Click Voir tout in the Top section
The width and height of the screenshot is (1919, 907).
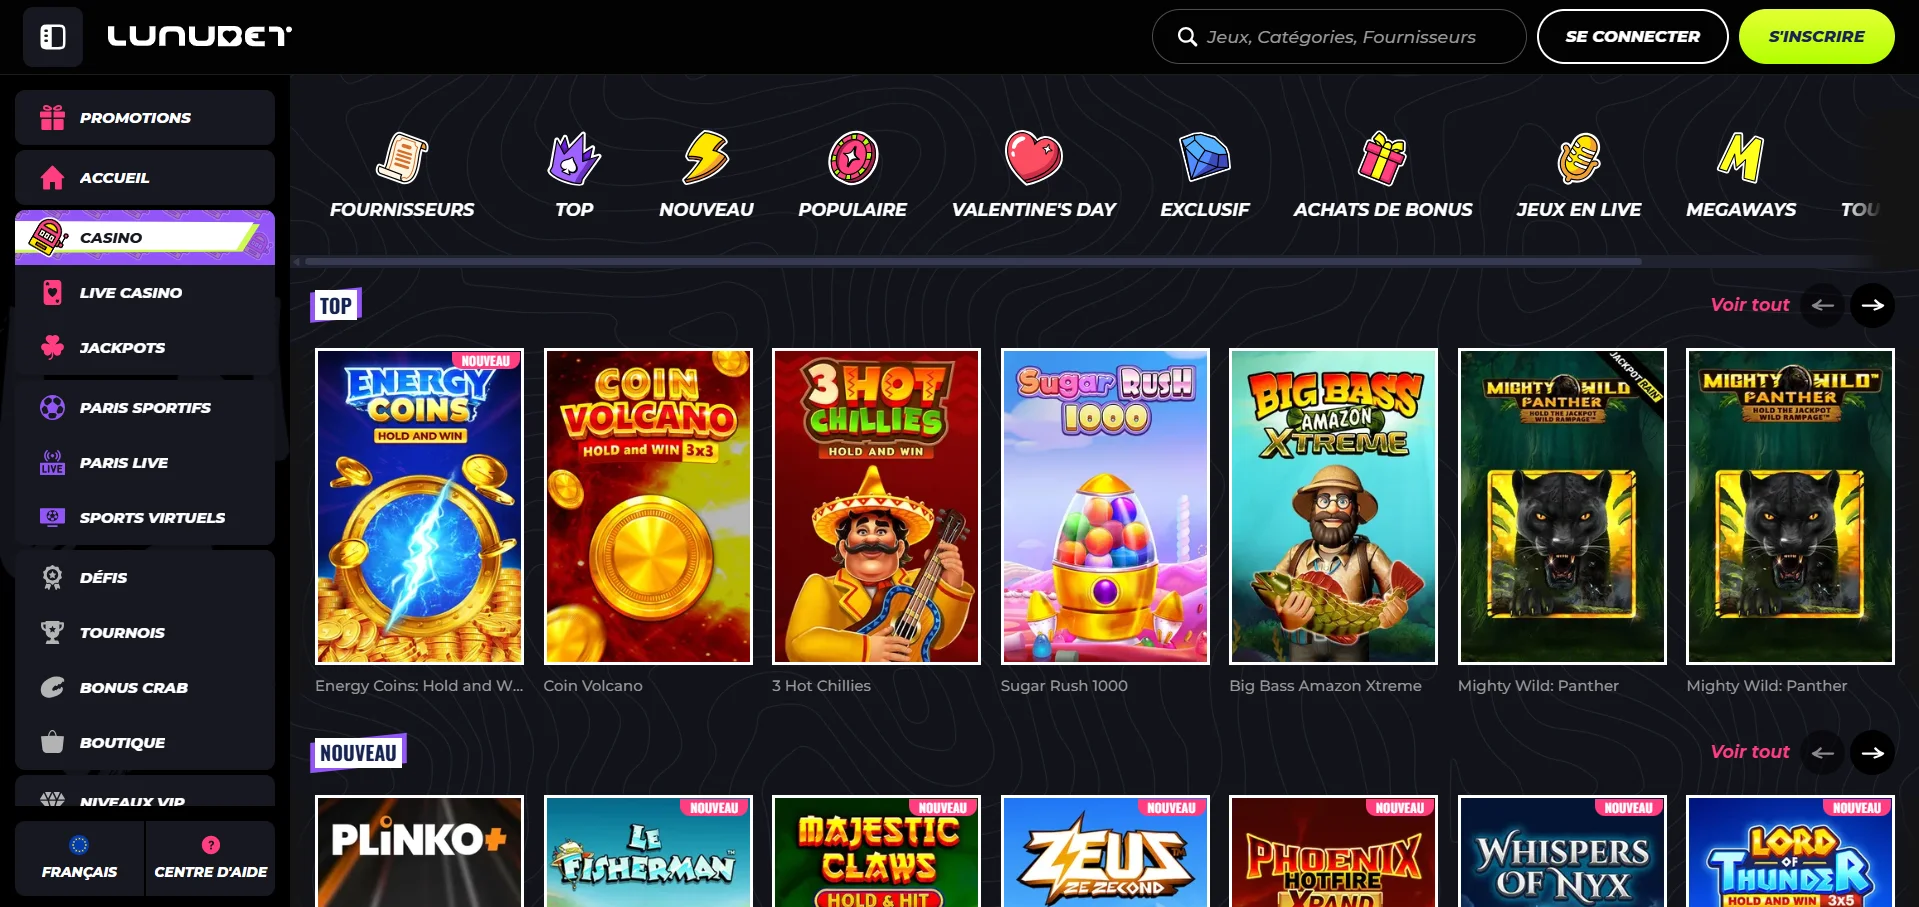[1750, 305]
